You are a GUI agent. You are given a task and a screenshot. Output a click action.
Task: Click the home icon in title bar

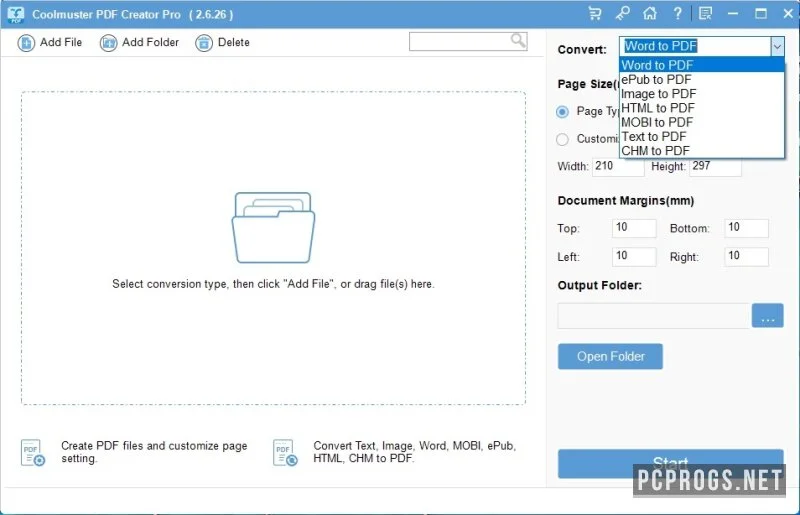pyautogui.click(x=649, y=14)
